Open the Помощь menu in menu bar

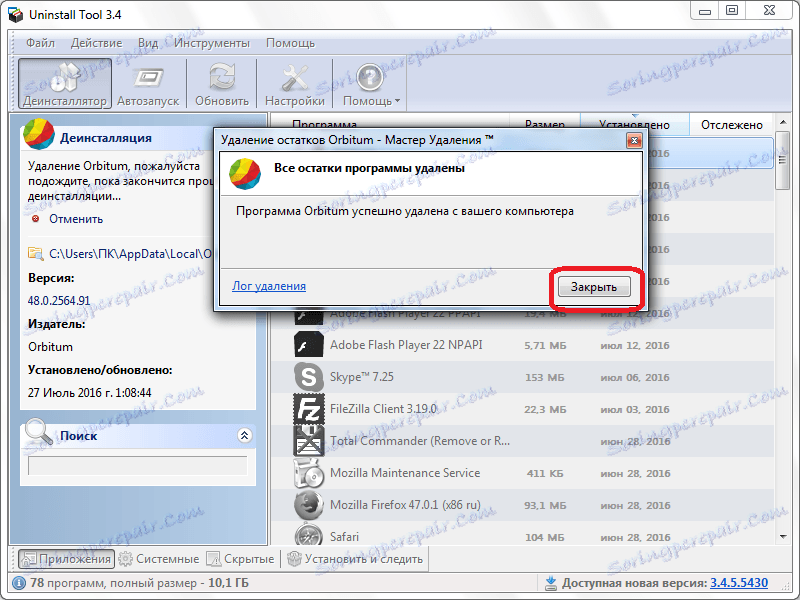coord(290,43)
